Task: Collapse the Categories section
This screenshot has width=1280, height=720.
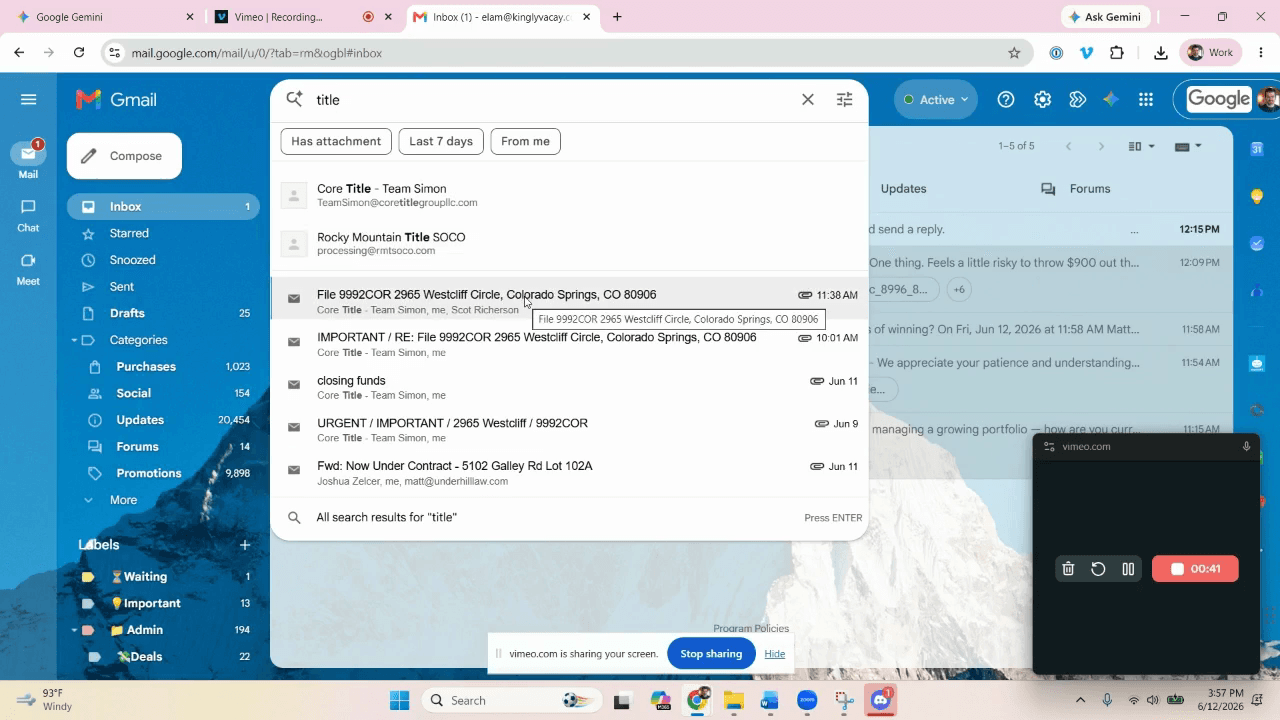Action: [x=74, y=340]
